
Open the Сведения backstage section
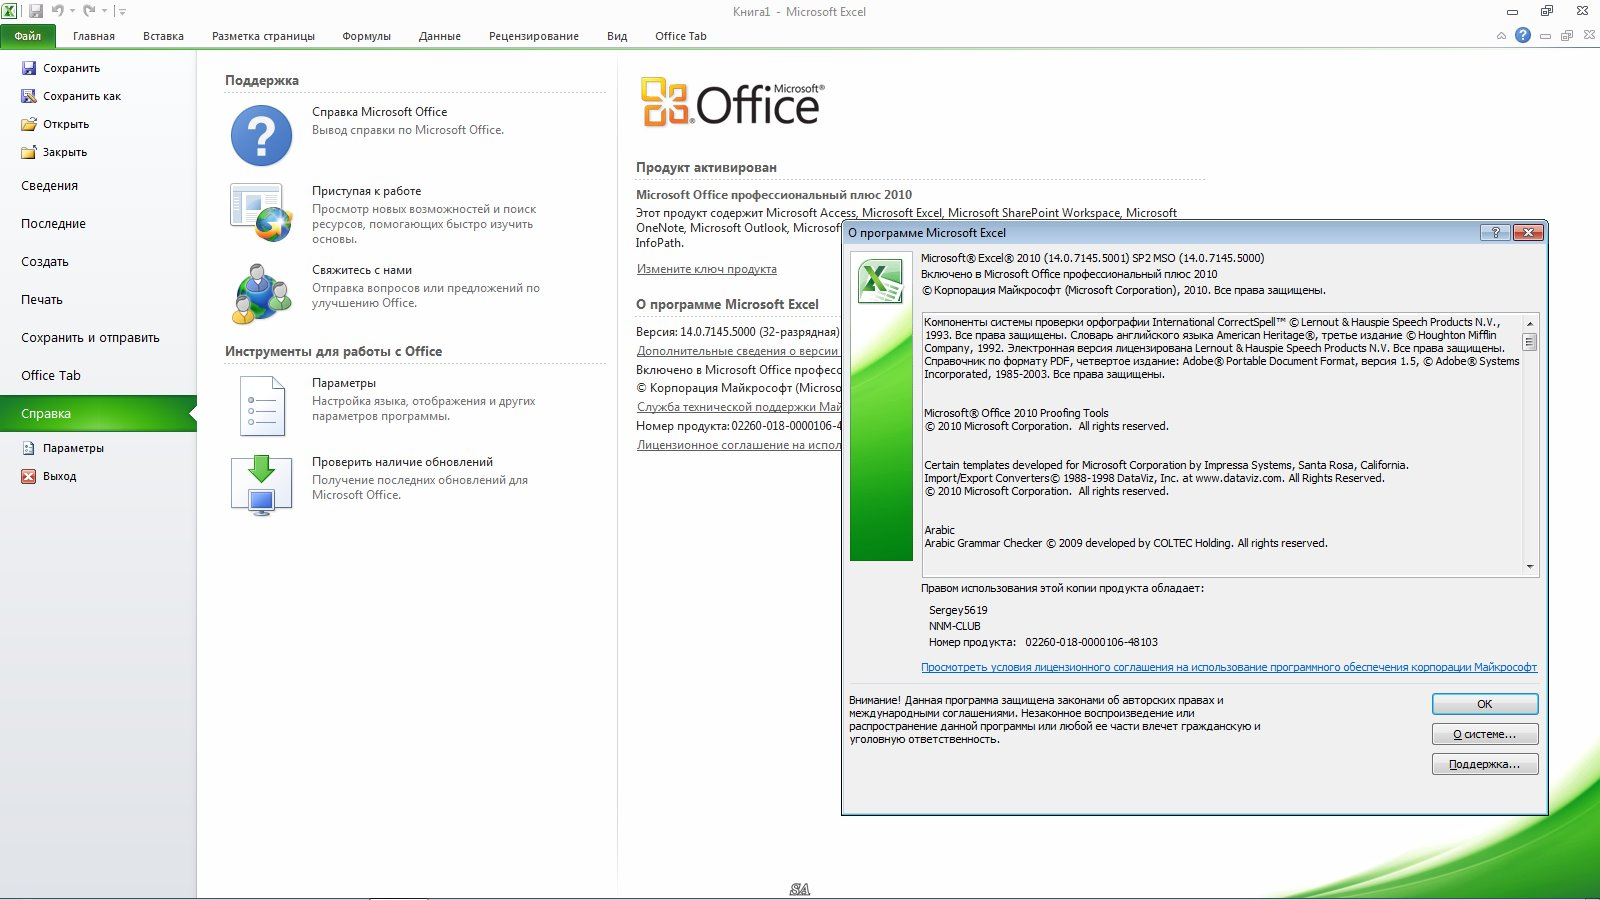pyautogui.click(x=49, y=186)
